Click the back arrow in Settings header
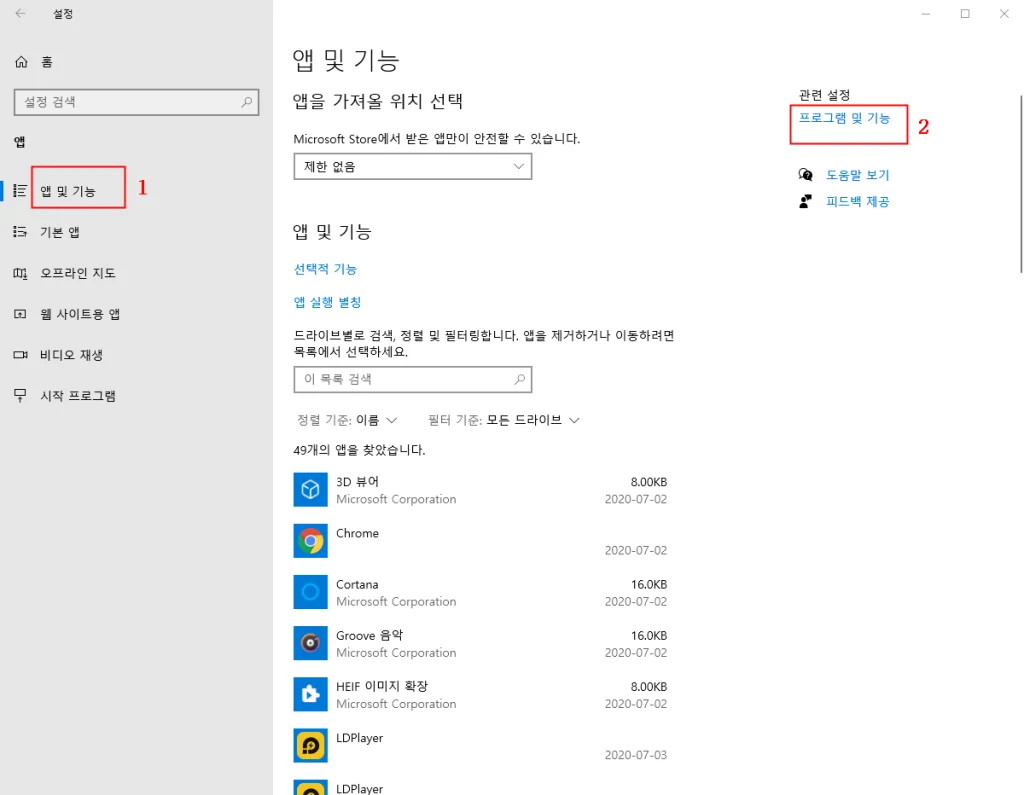 click(20, 14)
